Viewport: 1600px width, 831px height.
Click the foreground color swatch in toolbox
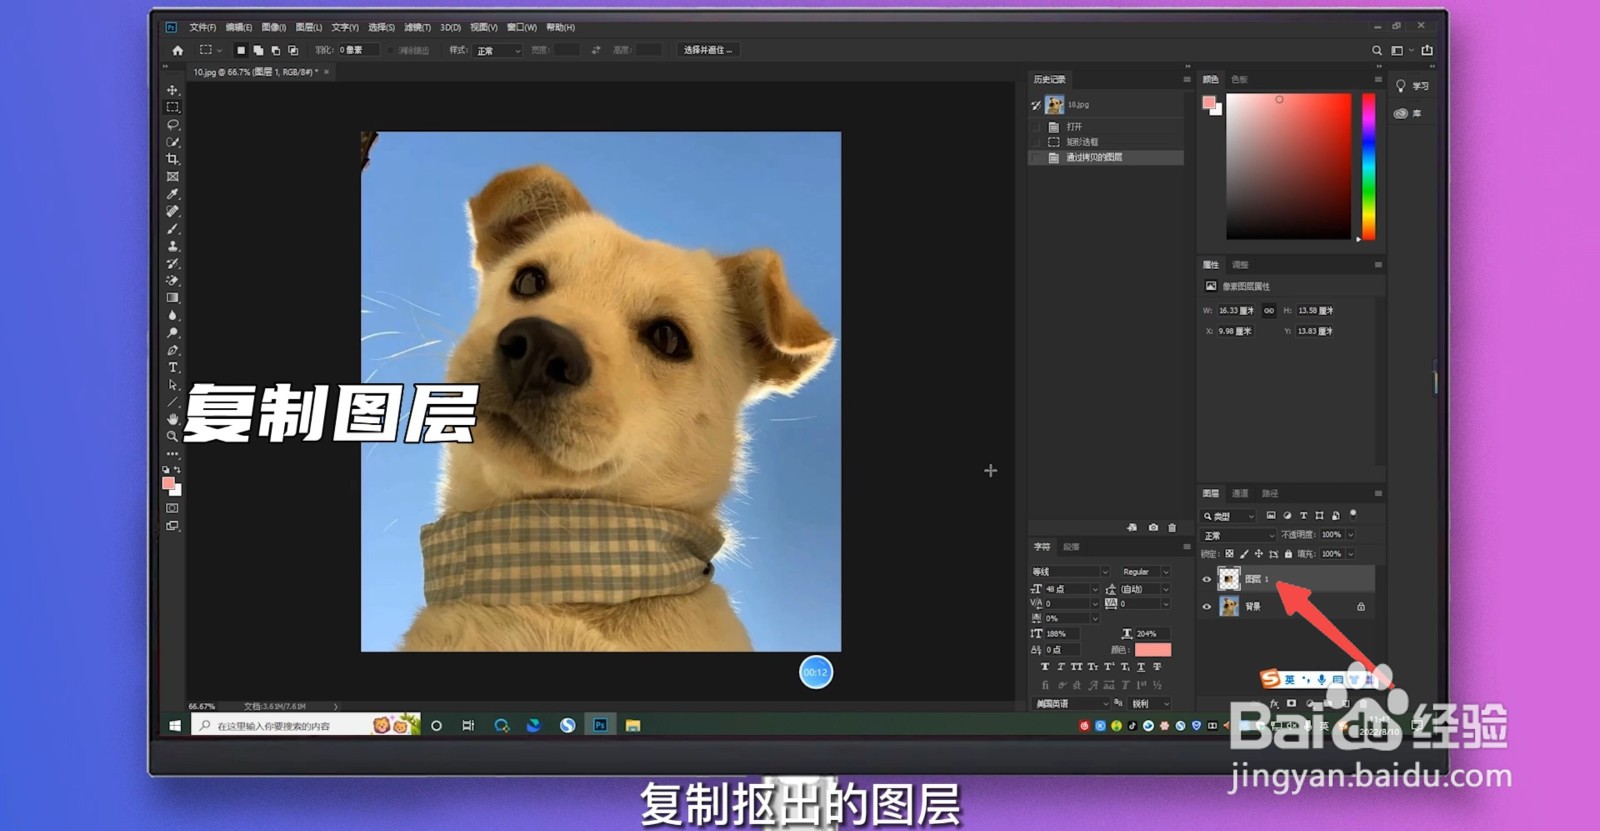169,484
